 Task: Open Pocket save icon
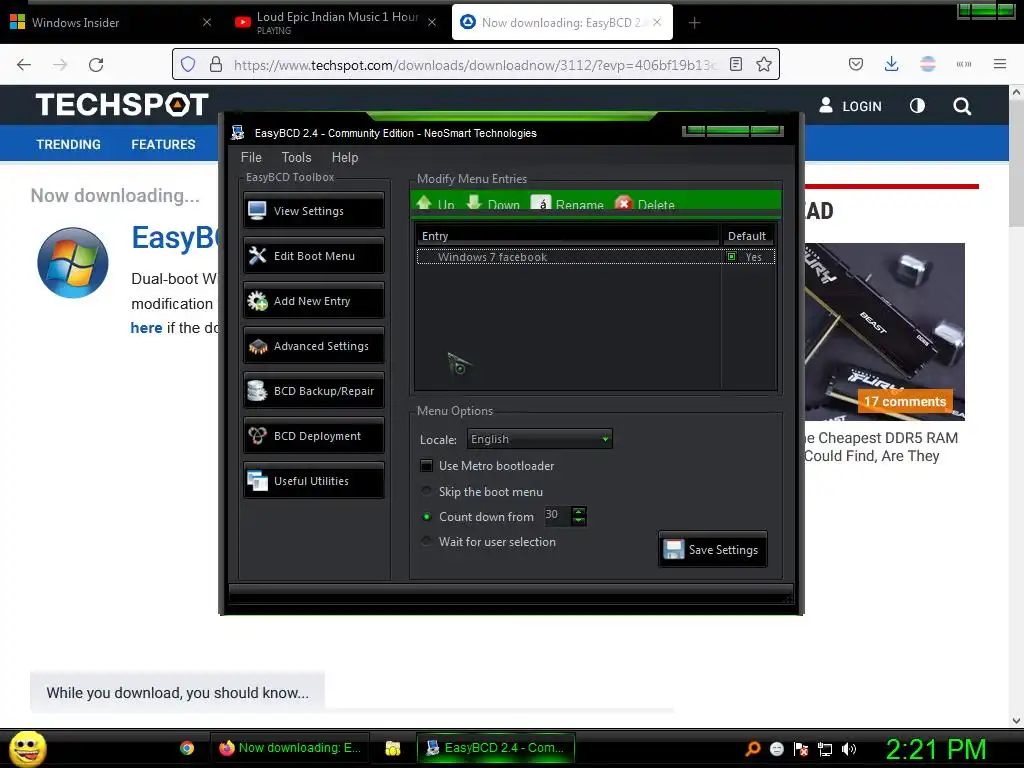coord(856,64)
